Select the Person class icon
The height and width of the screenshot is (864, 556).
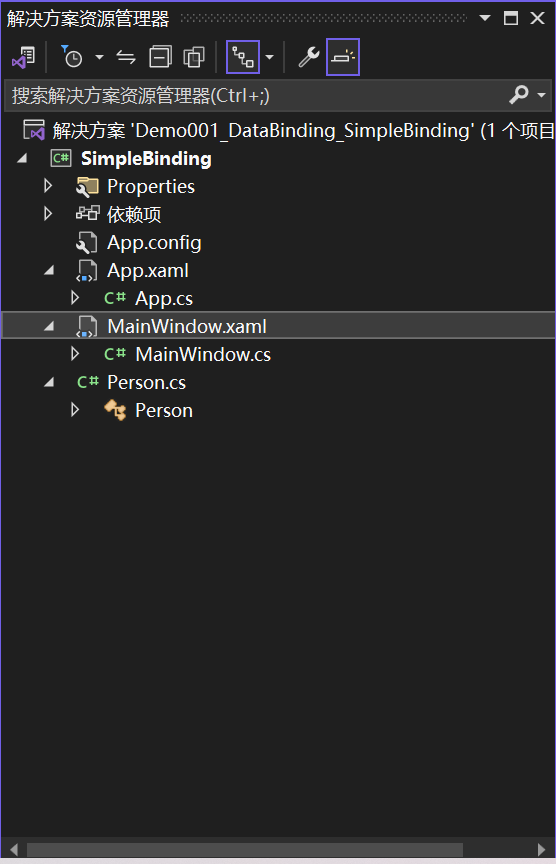tap(115, 411)
